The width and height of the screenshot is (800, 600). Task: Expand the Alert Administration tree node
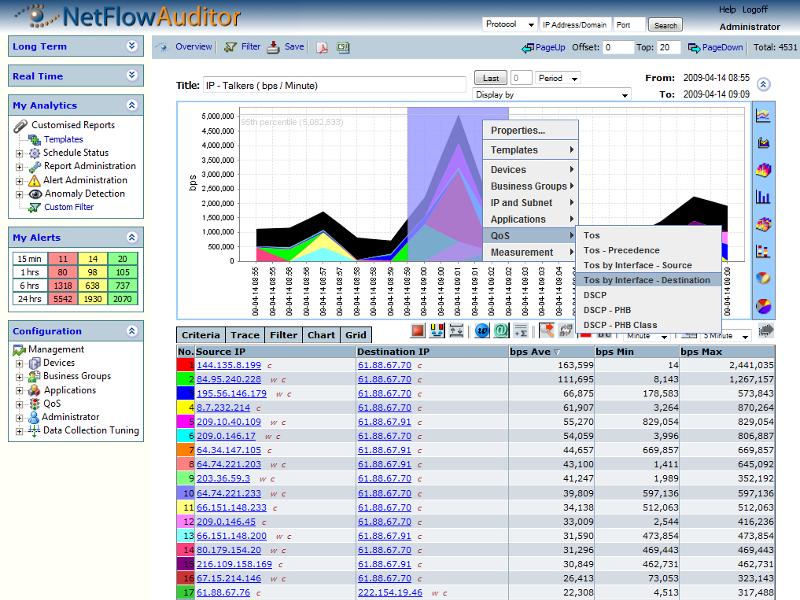tap(19, 181)
